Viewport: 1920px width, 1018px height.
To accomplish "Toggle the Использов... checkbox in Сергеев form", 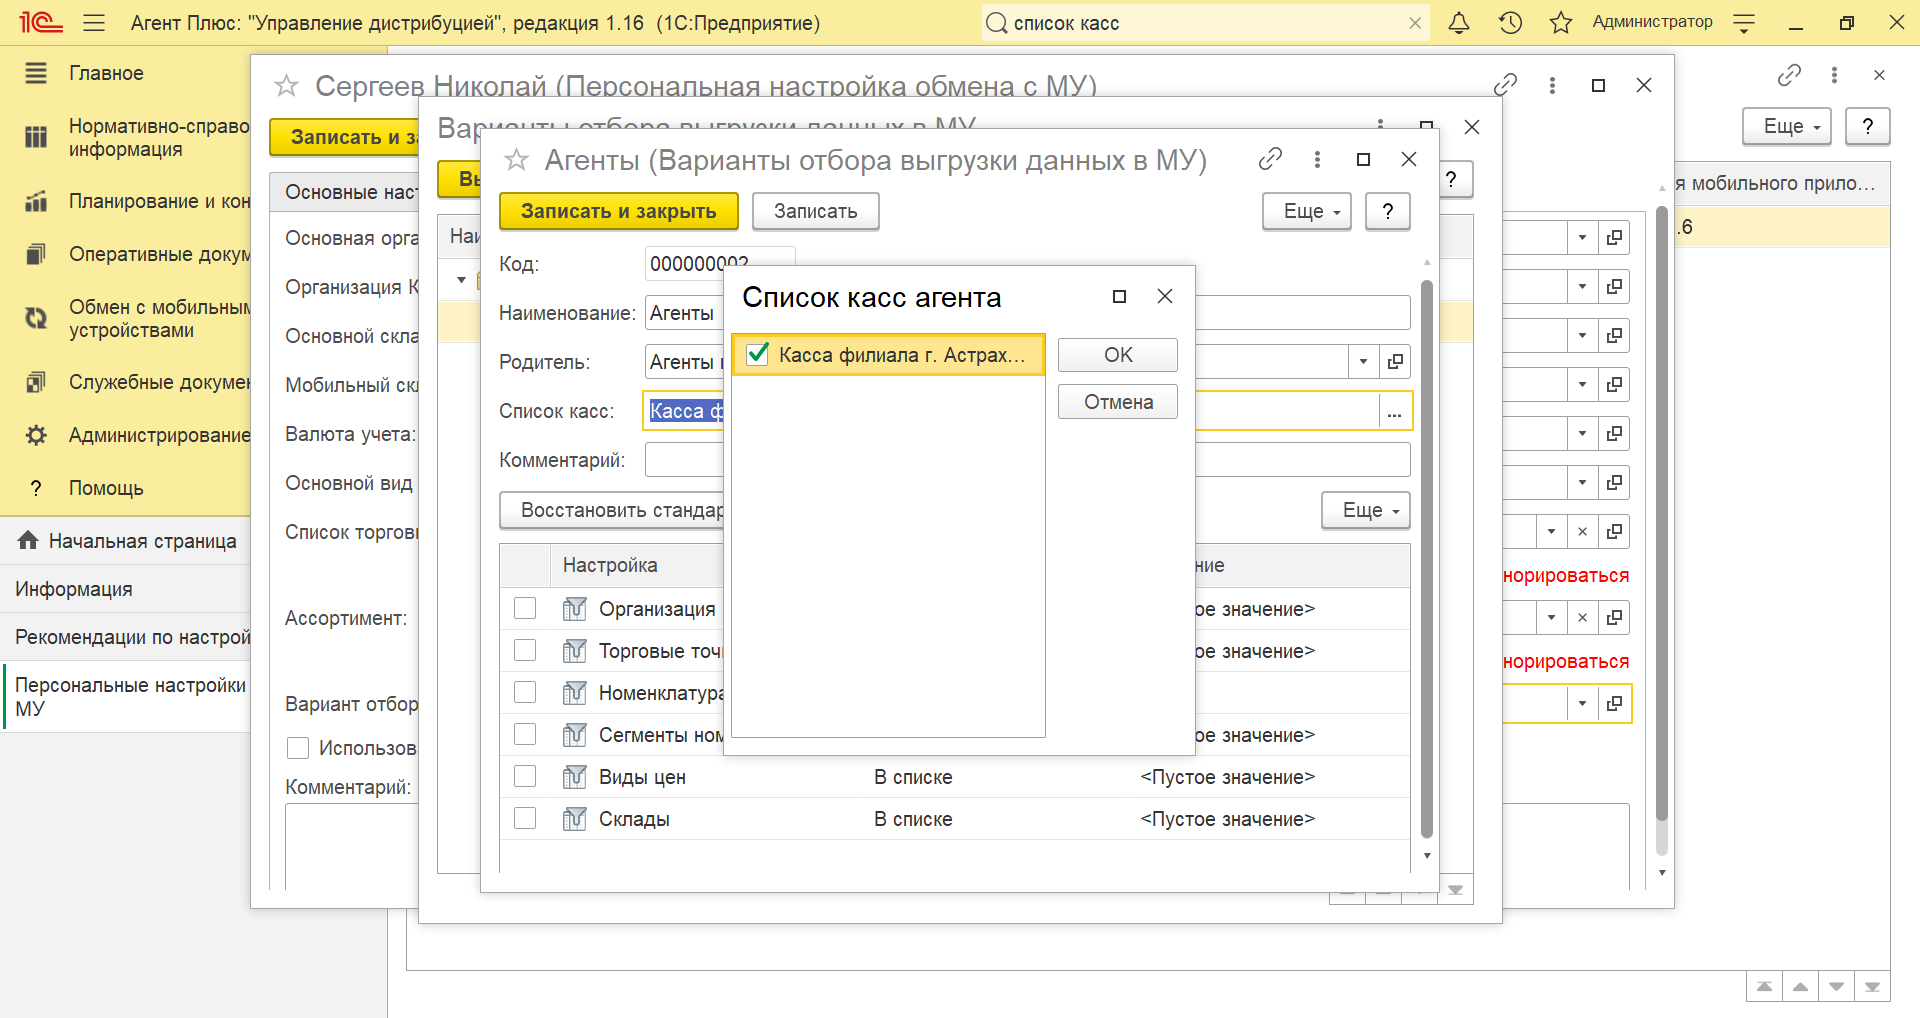I will (298, 748).
